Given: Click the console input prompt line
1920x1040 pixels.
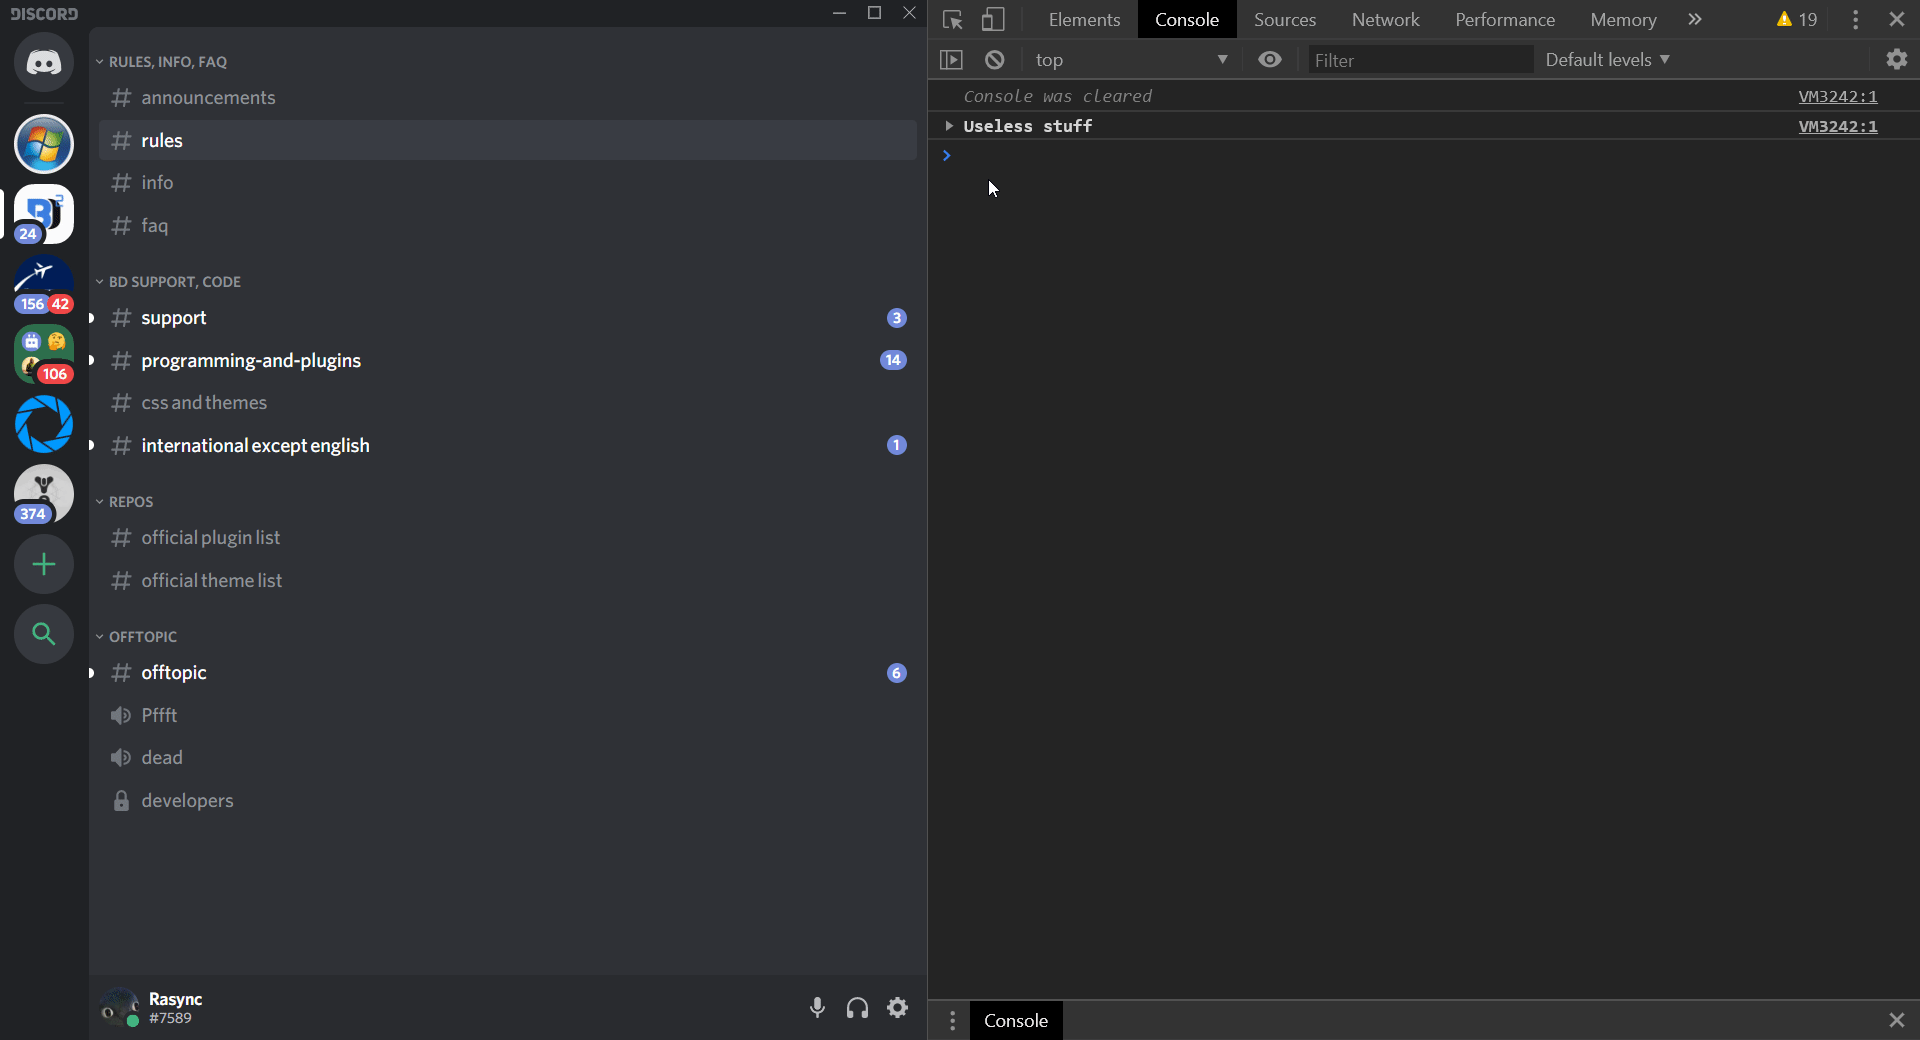Looking at the screenshot, I should point(1425,155).
